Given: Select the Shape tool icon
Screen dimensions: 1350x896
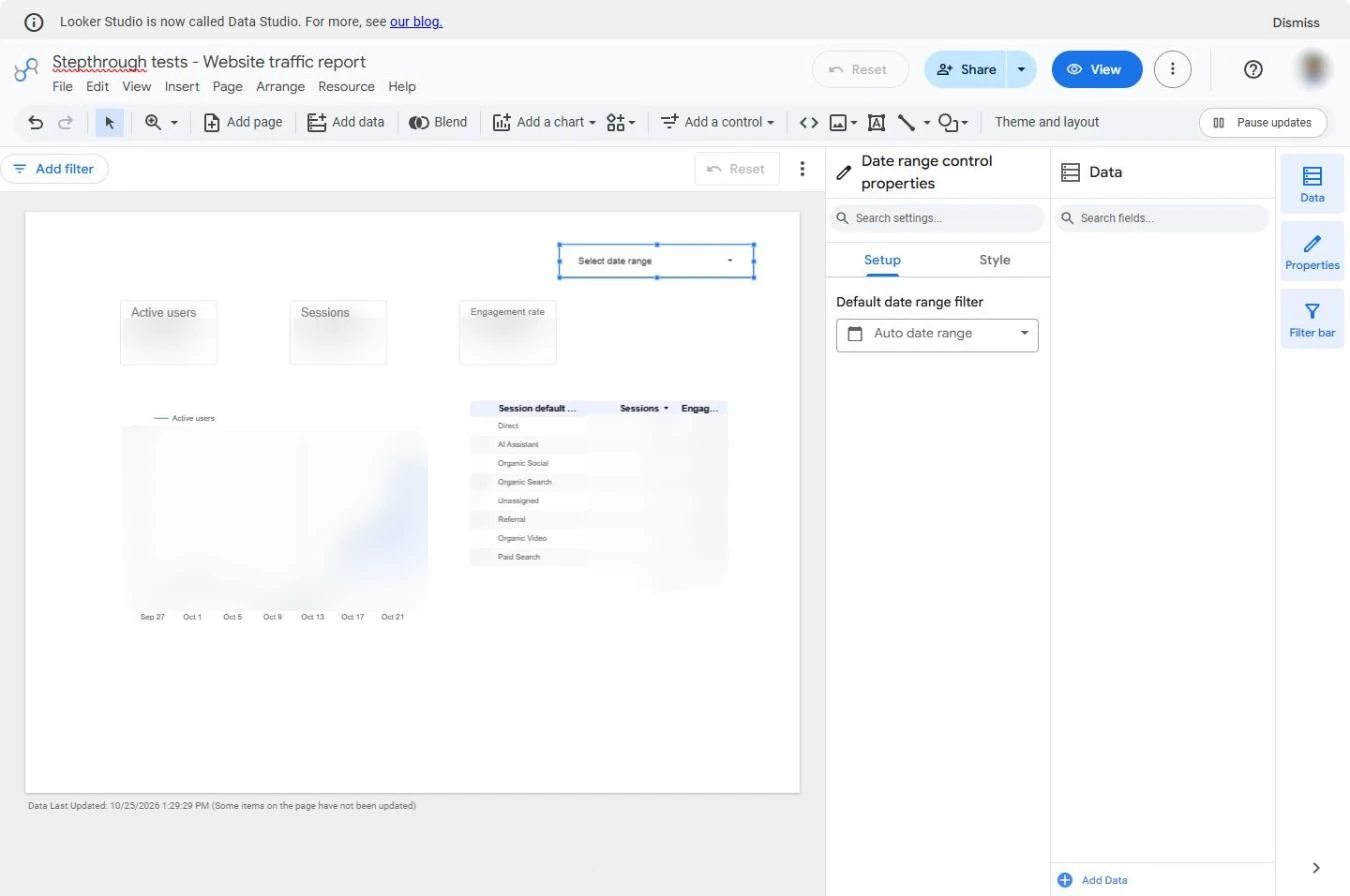Looking at the screenshot, I should click(948, 122).
